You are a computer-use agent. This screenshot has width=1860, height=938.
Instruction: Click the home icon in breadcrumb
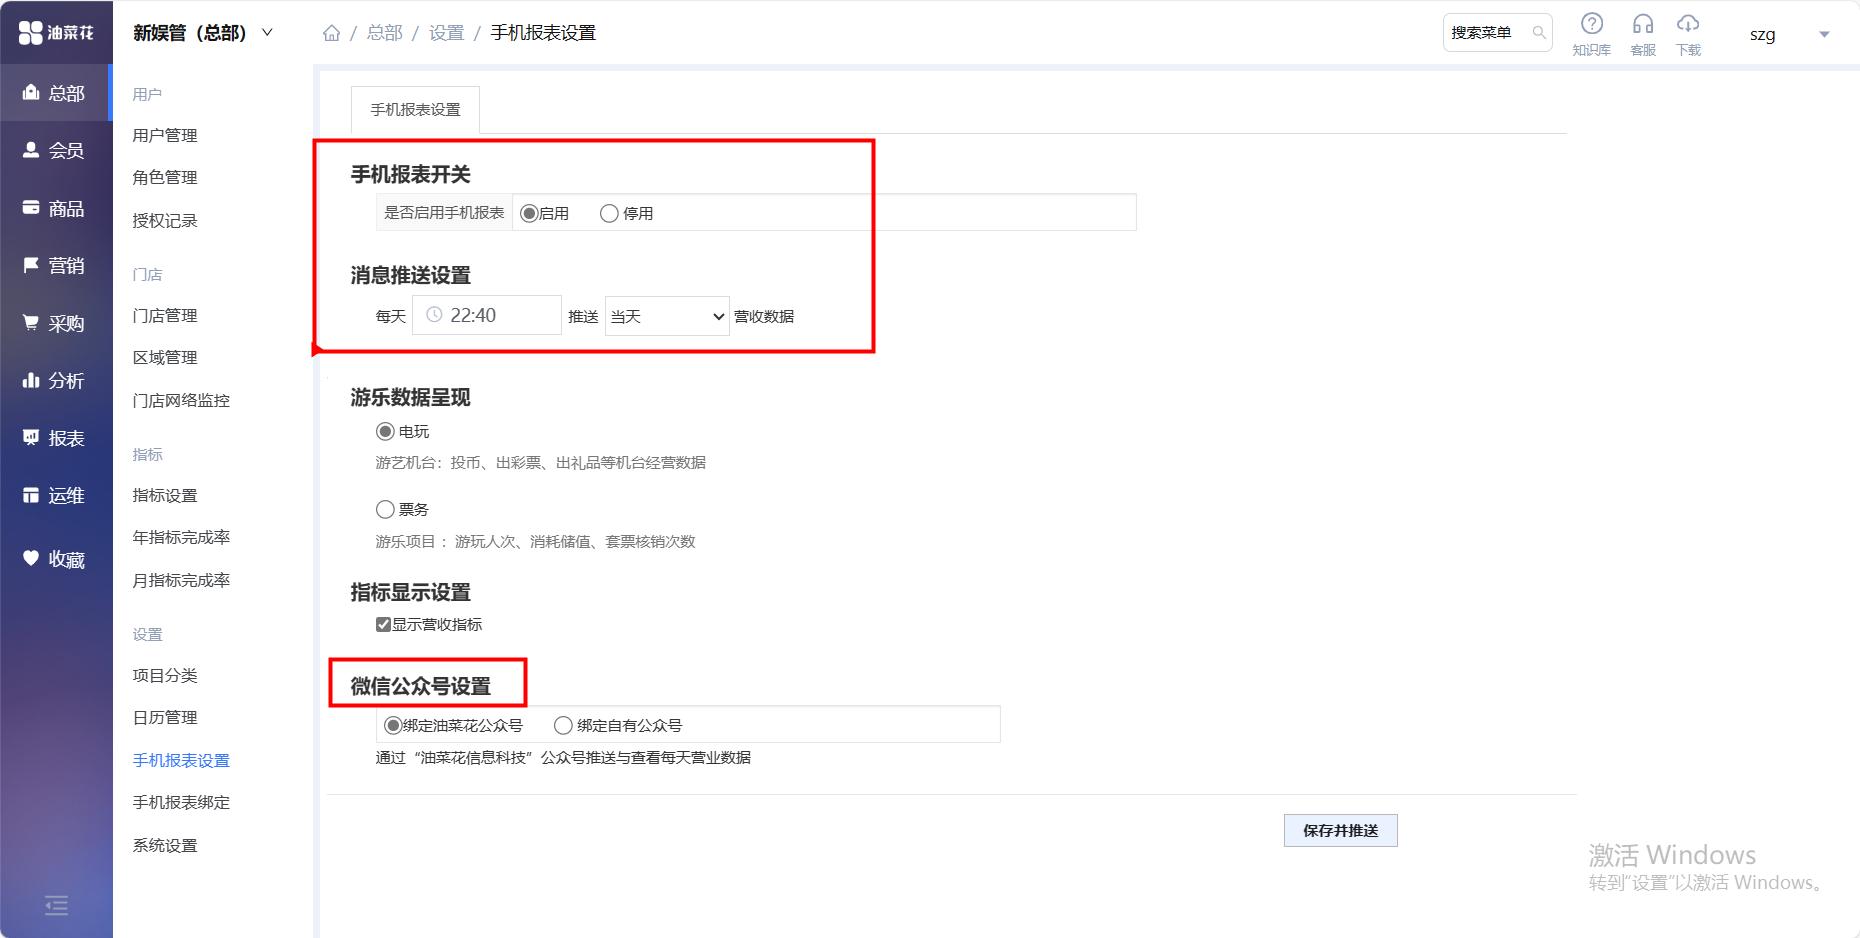(331, 33)
